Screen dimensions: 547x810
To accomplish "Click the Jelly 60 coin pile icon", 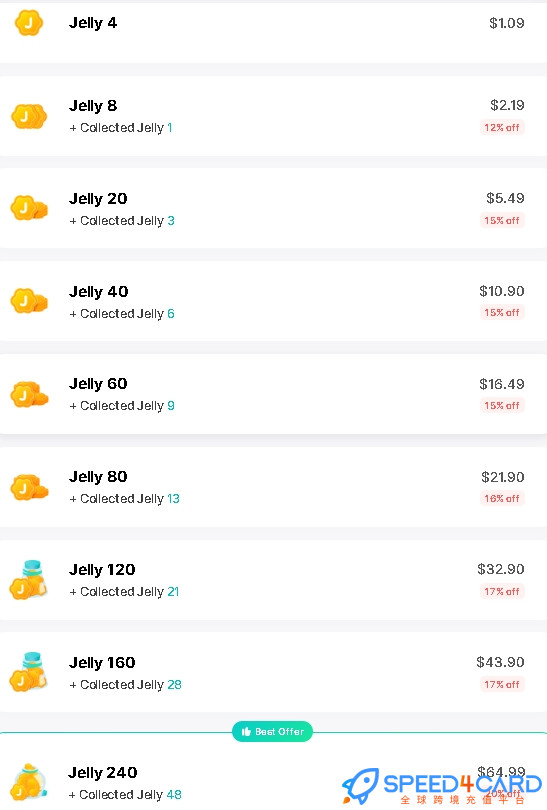I will pos(29,395).
